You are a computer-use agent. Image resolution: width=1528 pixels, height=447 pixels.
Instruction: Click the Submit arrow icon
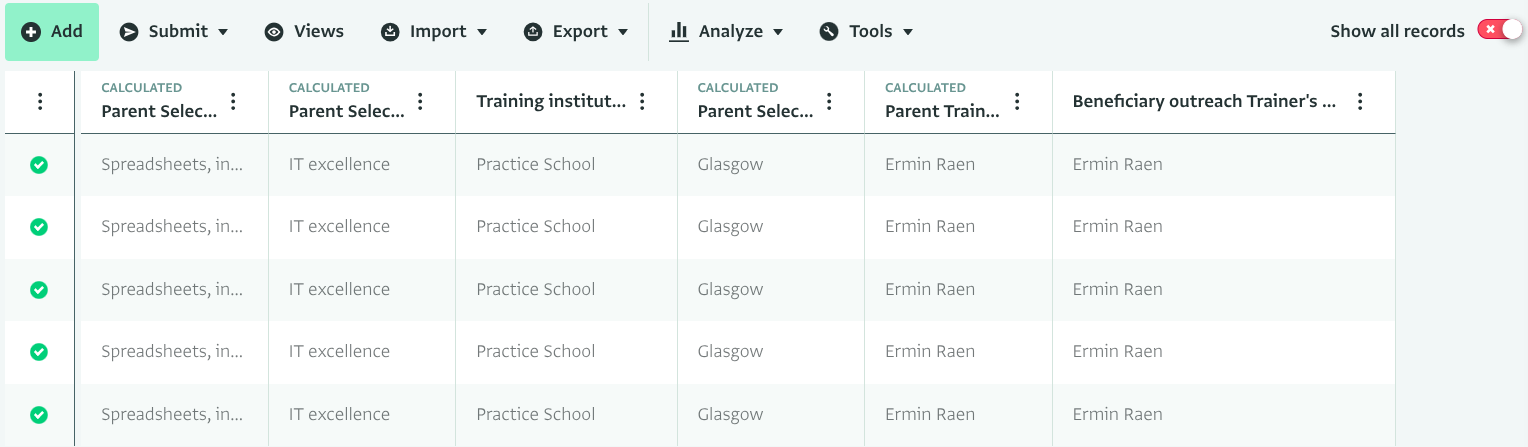click(x=129, y=32)
